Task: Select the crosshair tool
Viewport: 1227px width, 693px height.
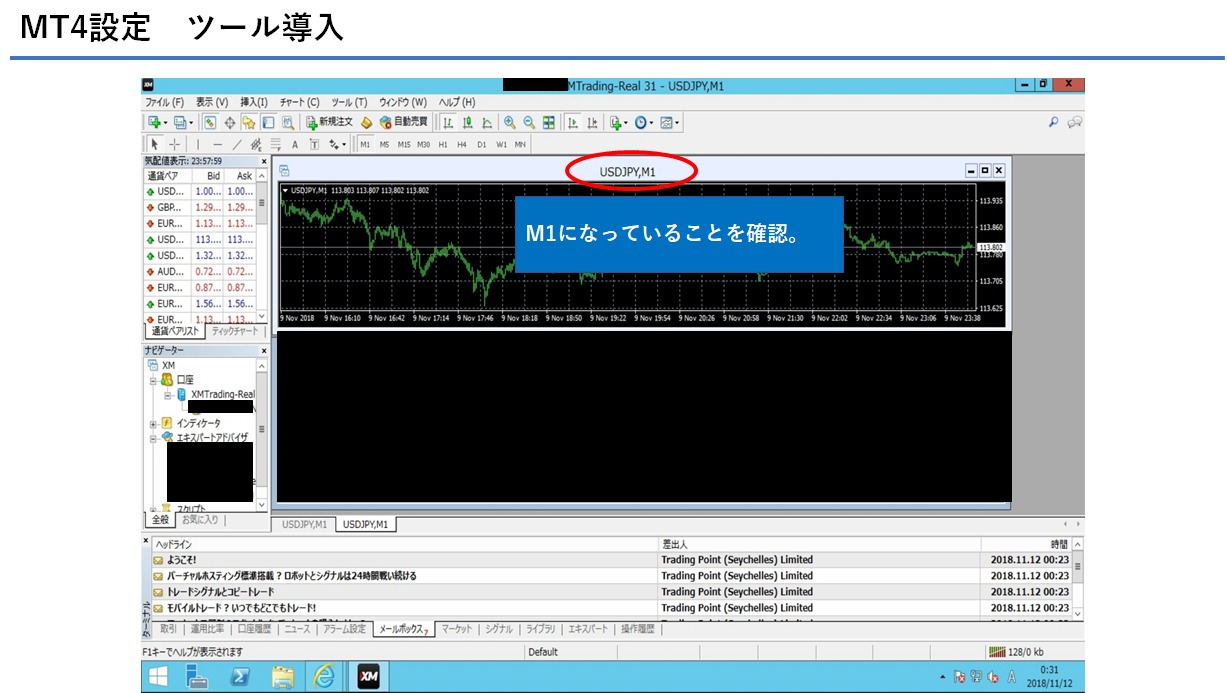Action: pyautogui.click(x=174, y=144)
